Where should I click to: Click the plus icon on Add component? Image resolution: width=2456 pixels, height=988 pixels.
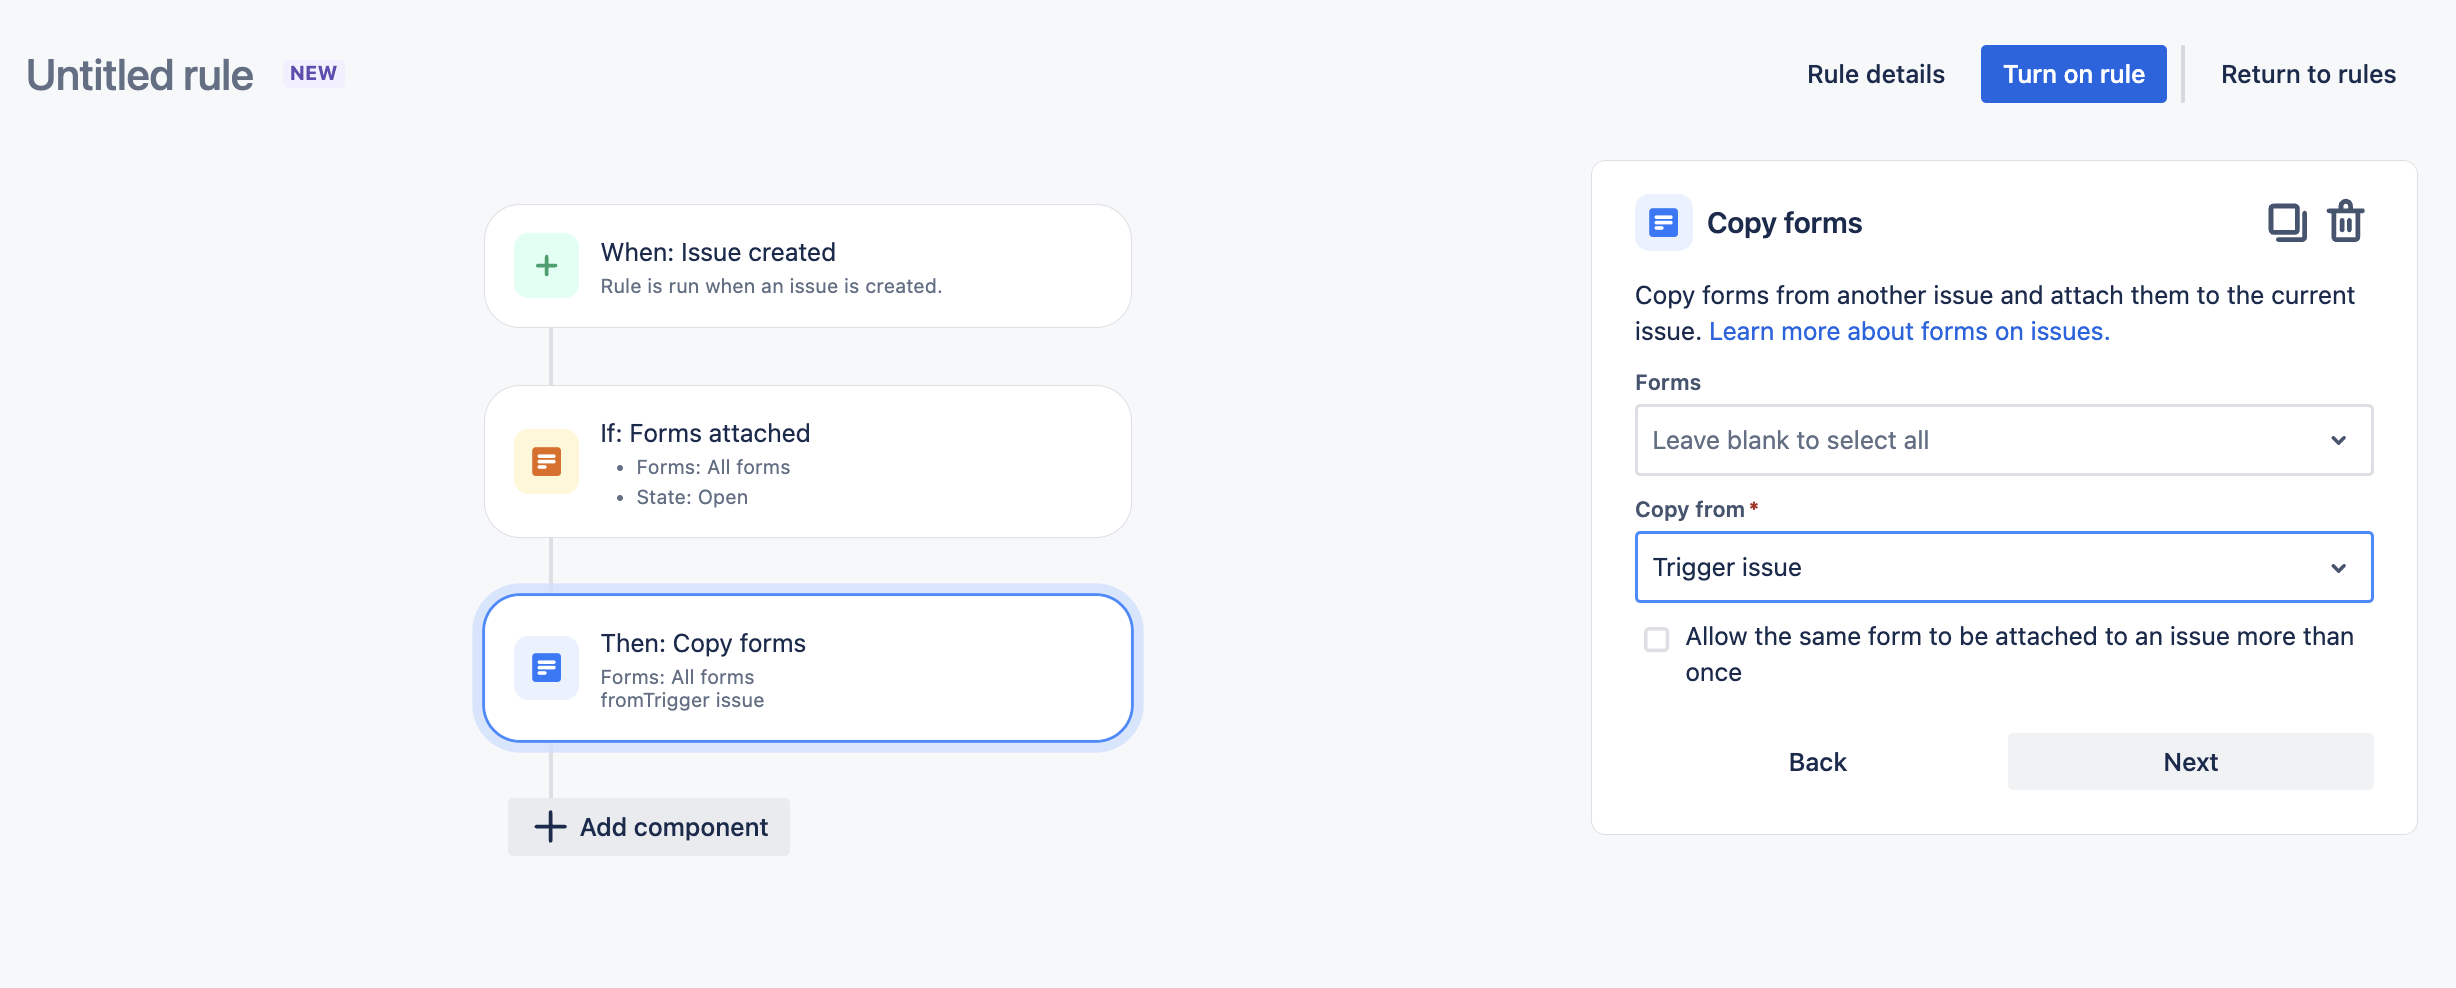point(550,827)
